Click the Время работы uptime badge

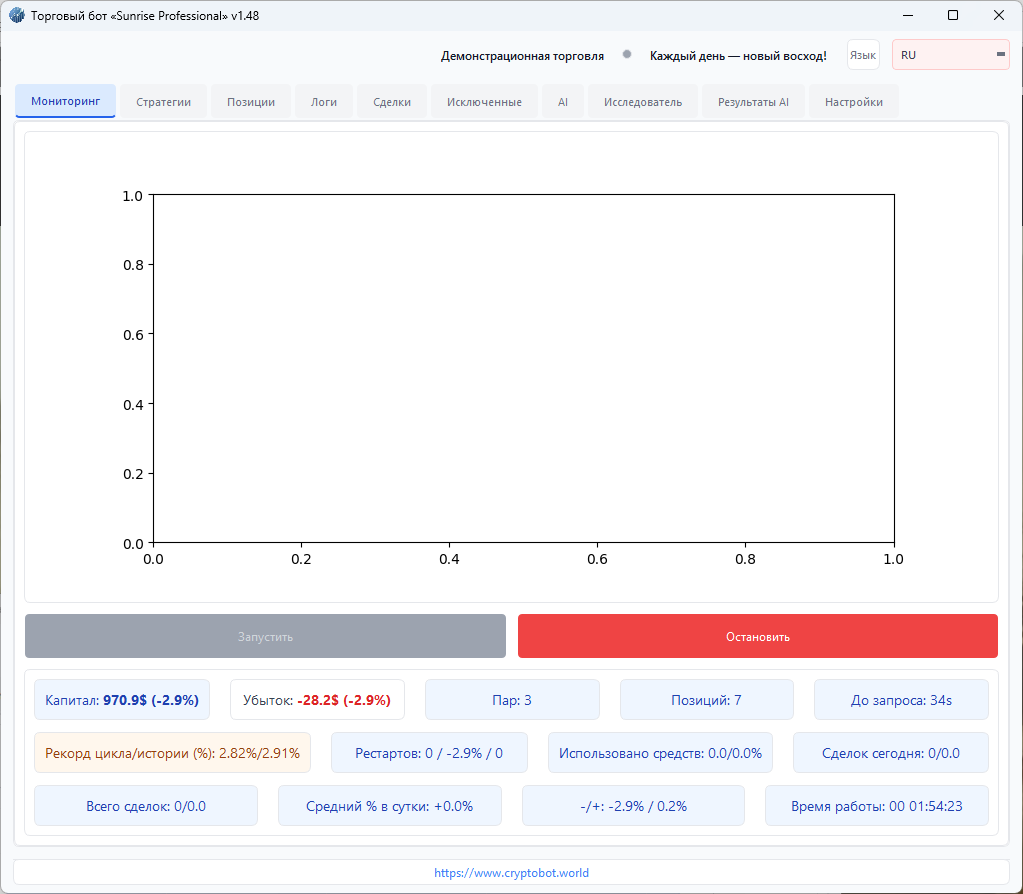877,805
